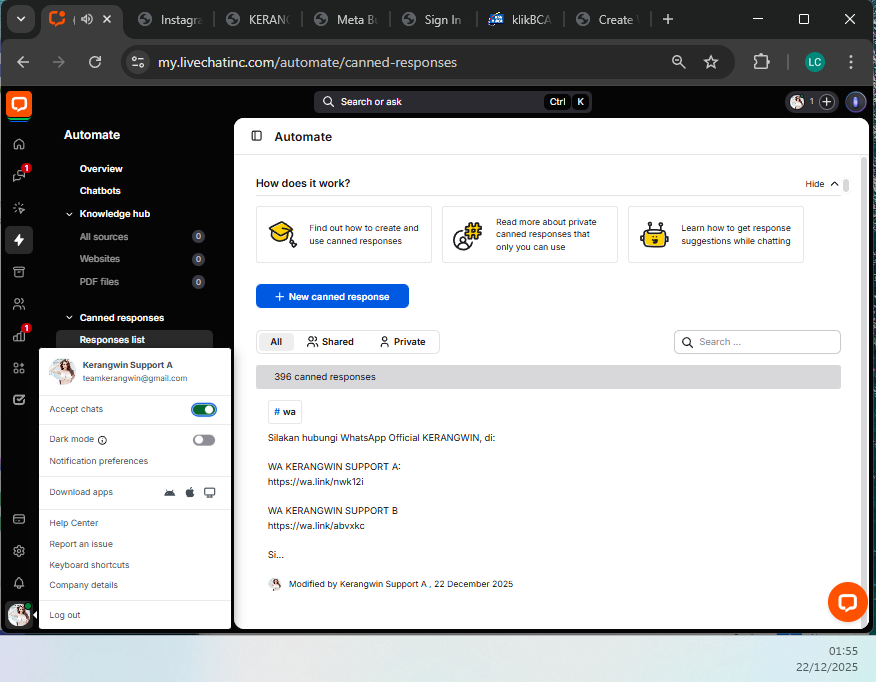
Task: Open the Copilot purple icon top right
Action: (855, 102)
